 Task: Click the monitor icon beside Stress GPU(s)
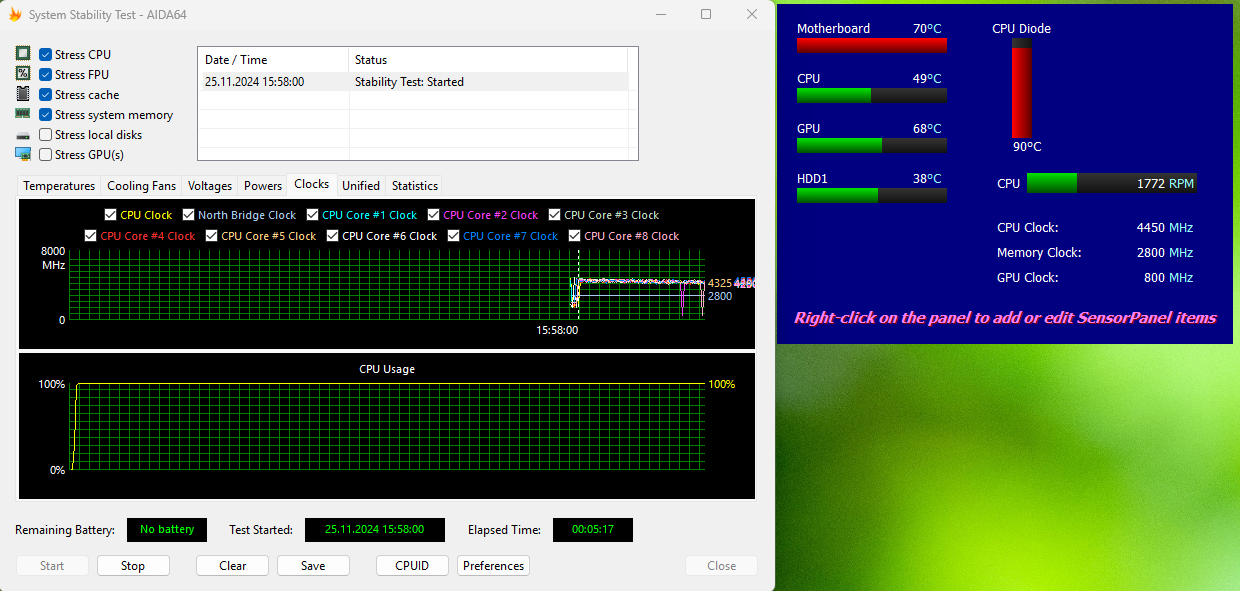point(23,154)
